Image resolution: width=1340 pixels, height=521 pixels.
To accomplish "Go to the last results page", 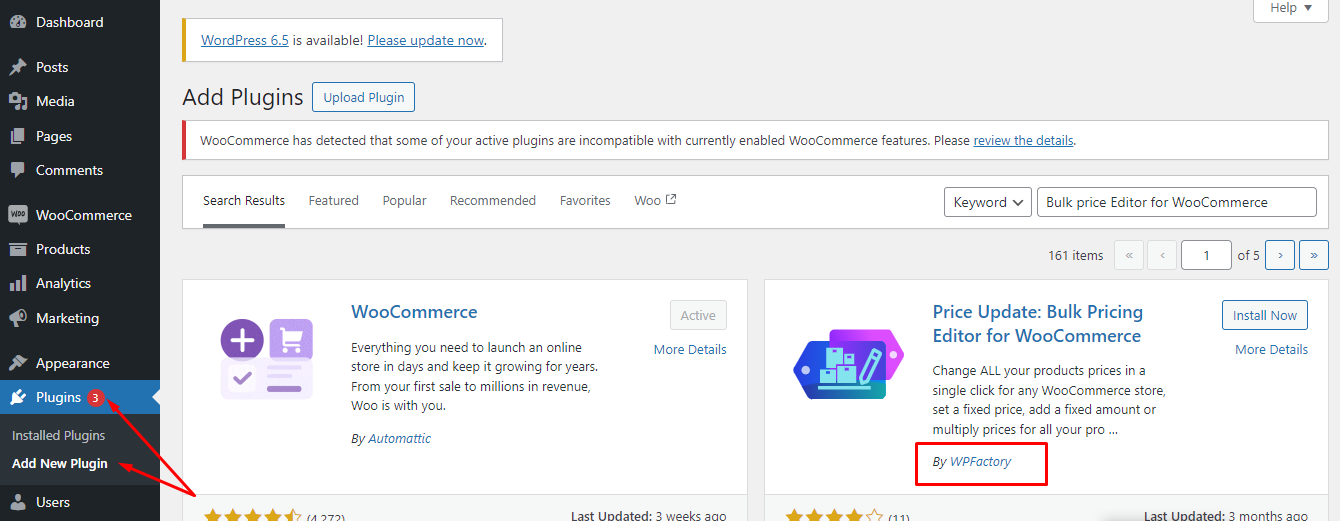I will (x=1314, y=255).
